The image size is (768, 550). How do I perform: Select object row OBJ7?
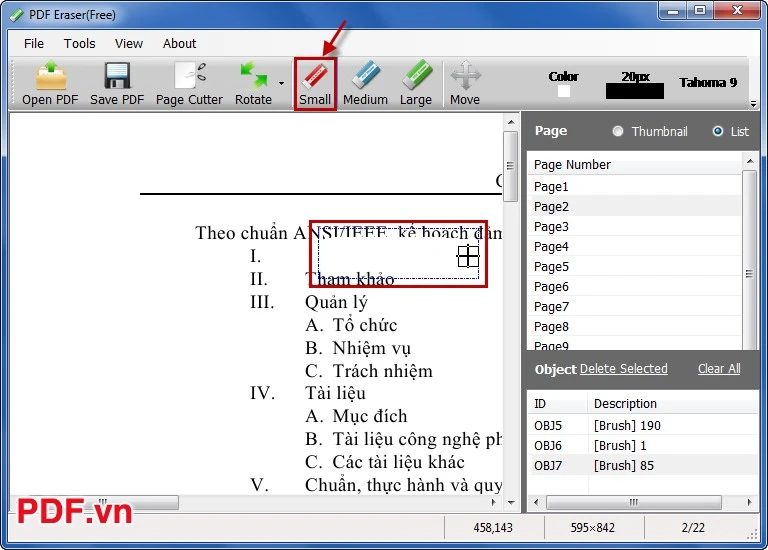(x=644, y=466)
